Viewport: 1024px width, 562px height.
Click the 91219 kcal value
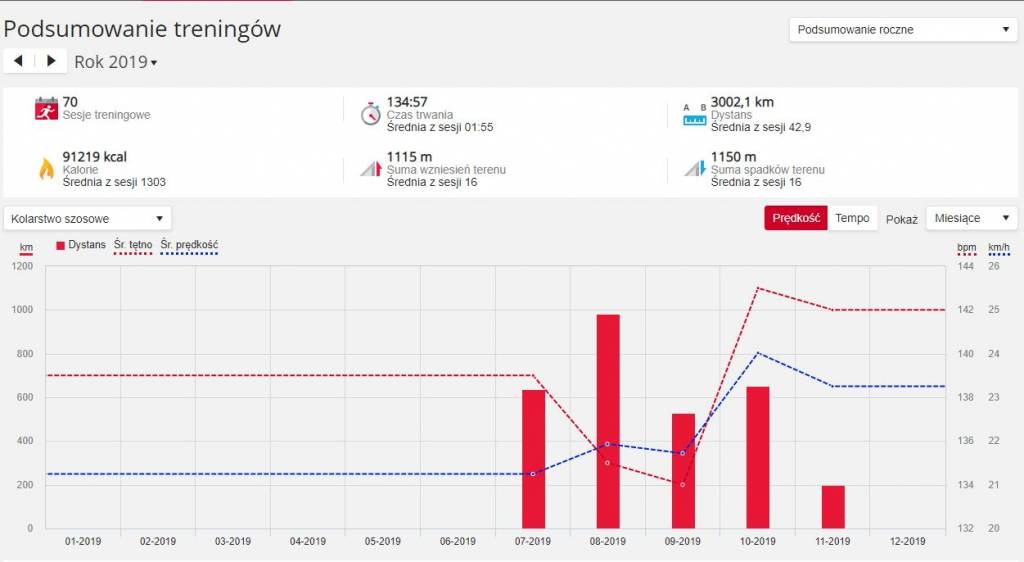(95, 157)
